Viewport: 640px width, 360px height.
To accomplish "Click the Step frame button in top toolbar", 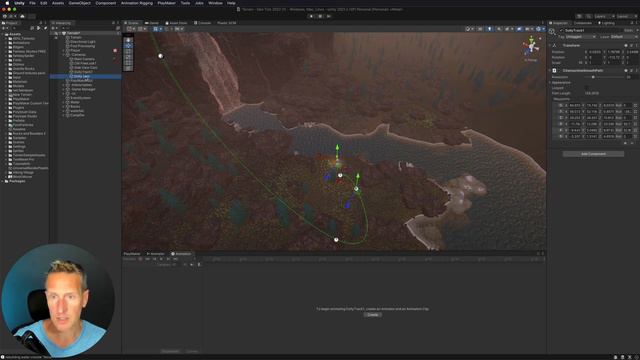I will pos(329,16).
